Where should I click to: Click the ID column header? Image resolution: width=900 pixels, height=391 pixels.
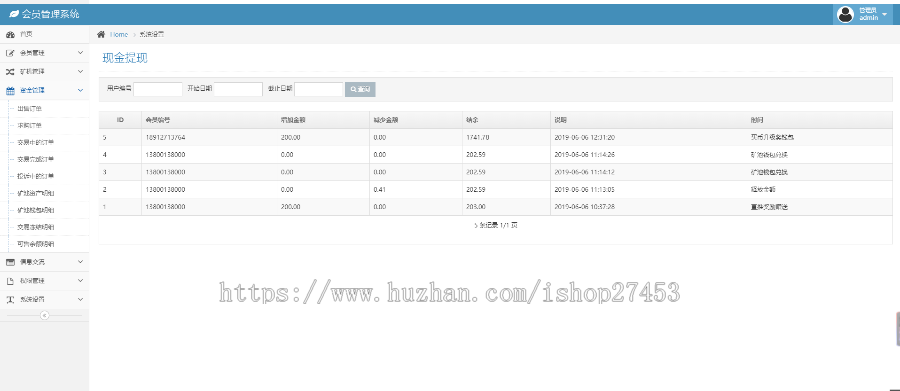(x=121, y=120)
